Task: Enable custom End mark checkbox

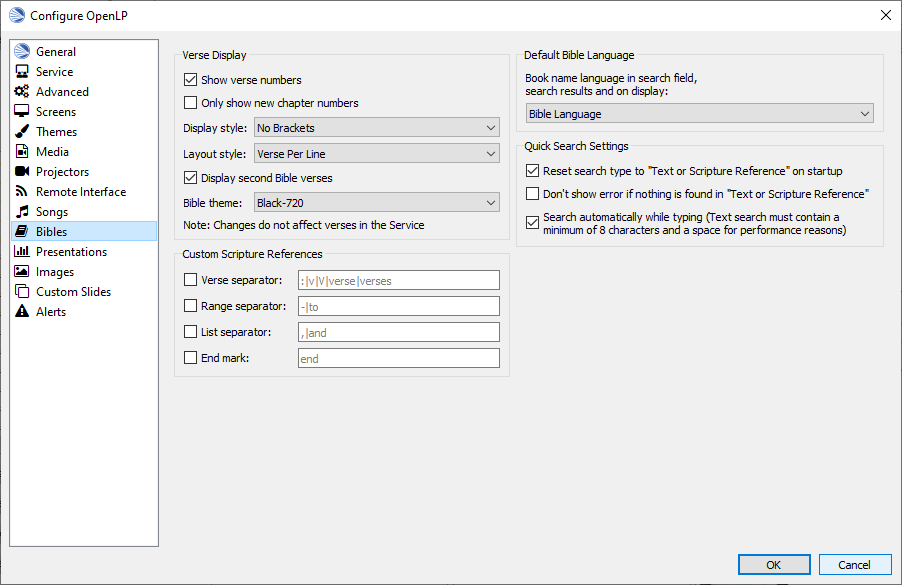Action: pos(190,357)
